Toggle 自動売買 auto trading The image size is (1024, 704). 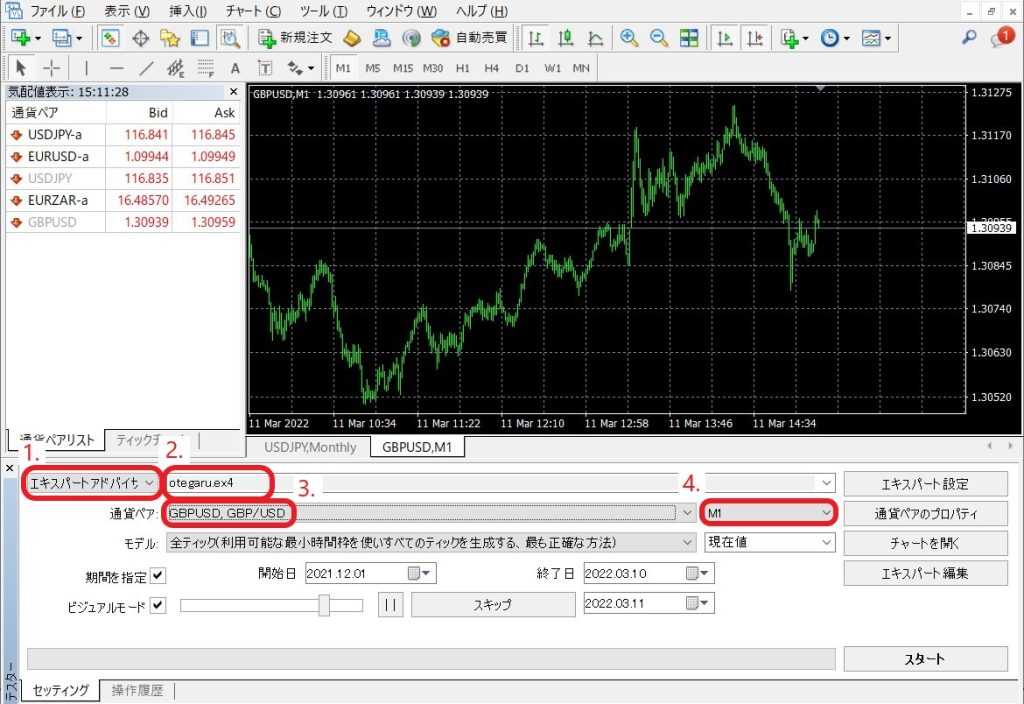[468, 38]
